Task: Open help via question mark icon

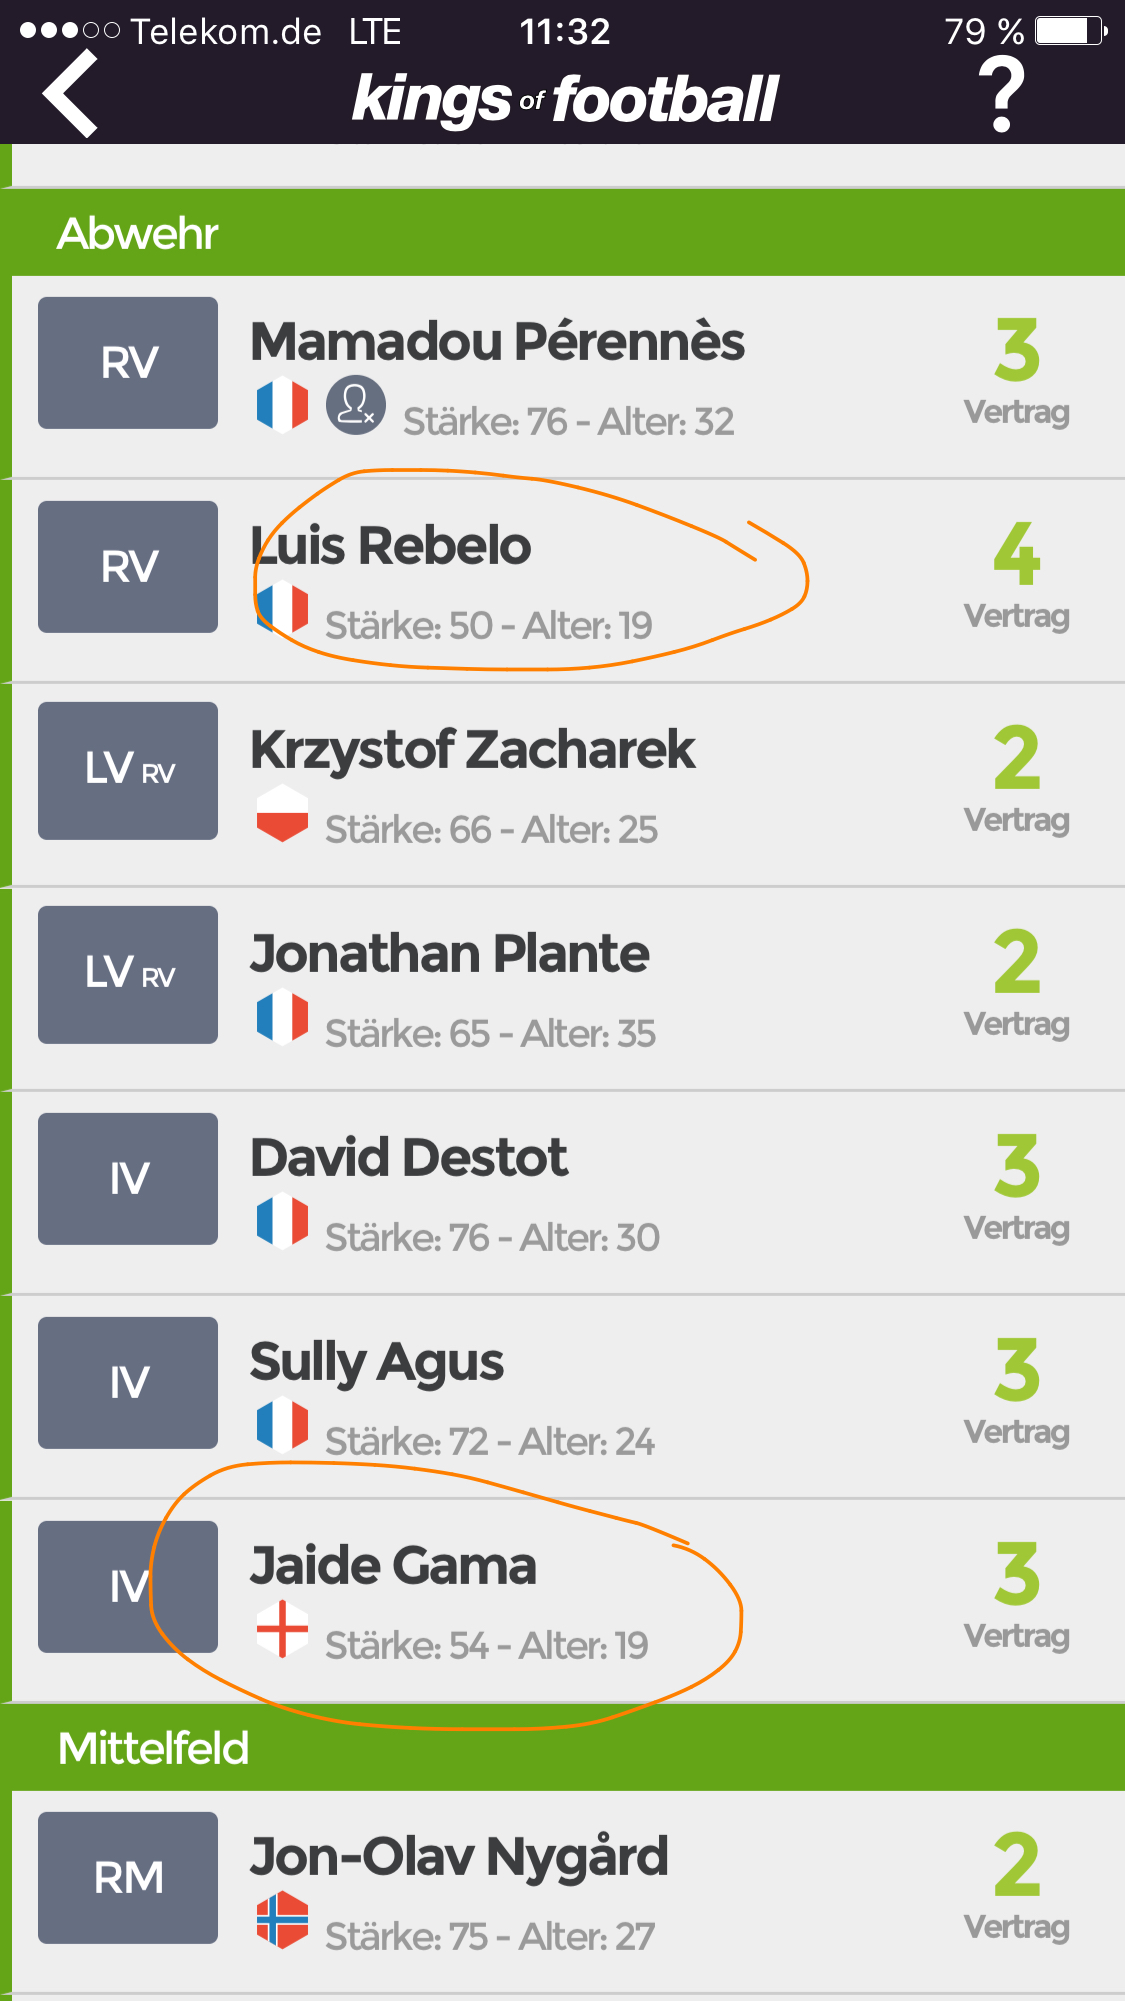Action: point(1001,94)
